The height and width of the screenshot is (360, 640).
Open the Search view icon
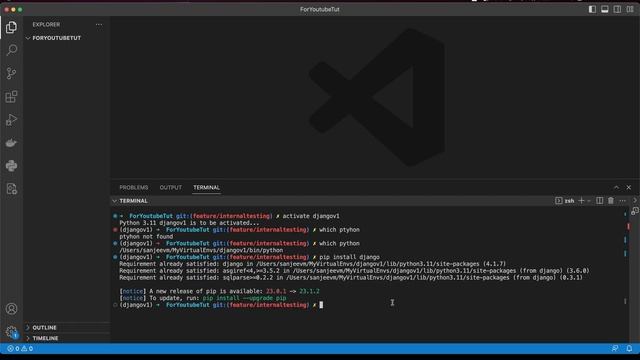11,50
